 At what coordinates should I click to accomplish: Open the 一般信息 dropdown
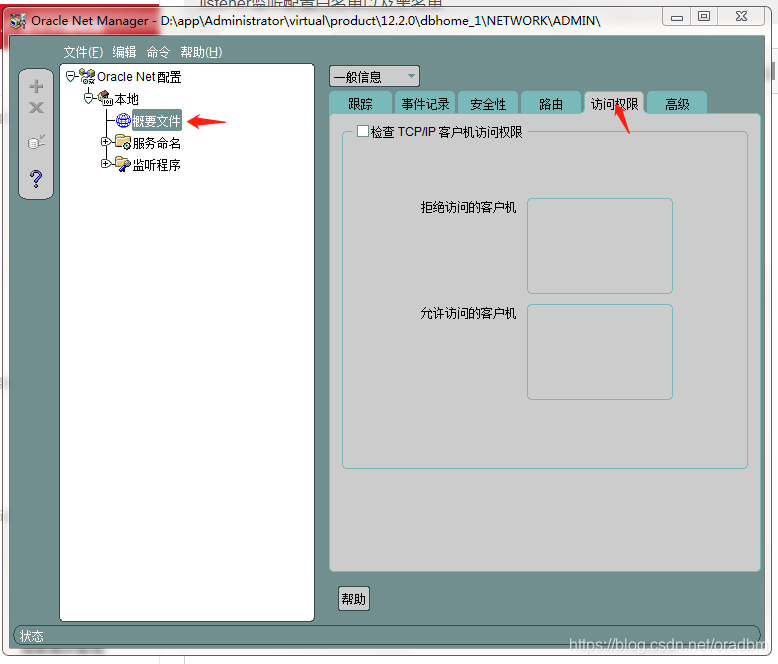point(374,76)
